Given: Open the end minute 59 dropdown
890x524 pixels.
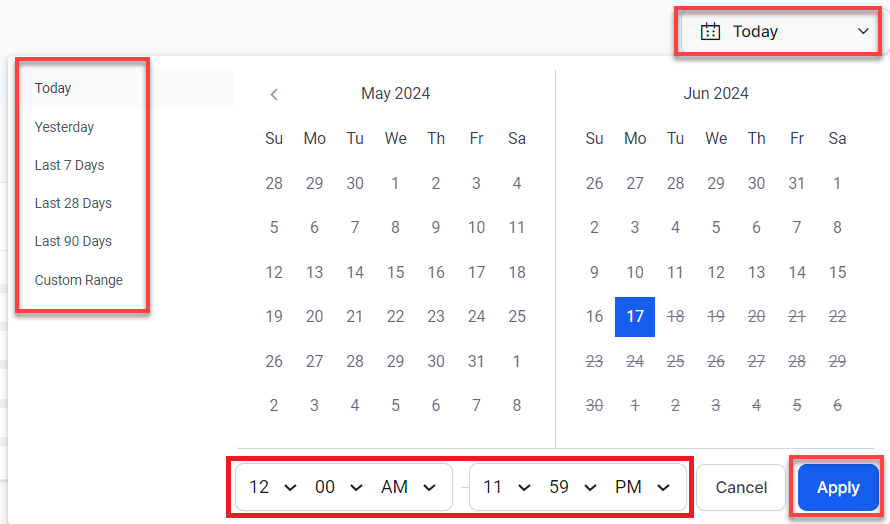Looking at the screenshot, I should (572, 488).
